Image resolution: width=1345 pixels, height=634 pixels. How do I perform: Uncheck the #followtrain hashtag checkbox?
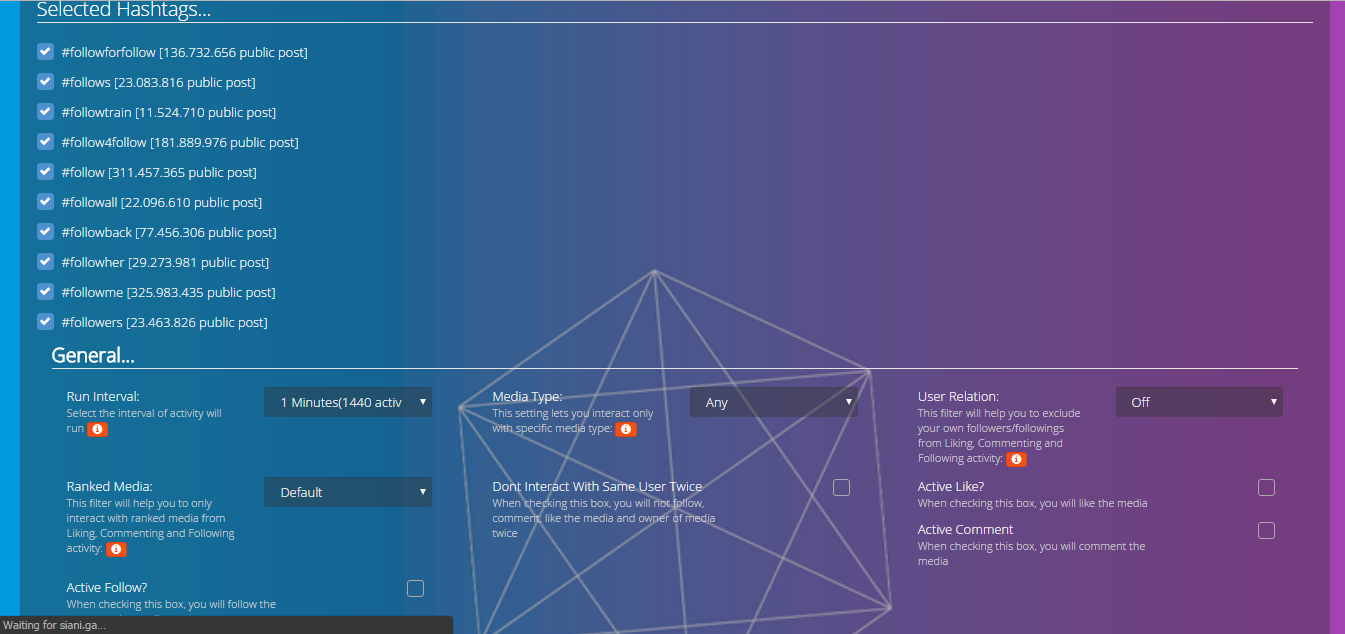tap(45, 111)
